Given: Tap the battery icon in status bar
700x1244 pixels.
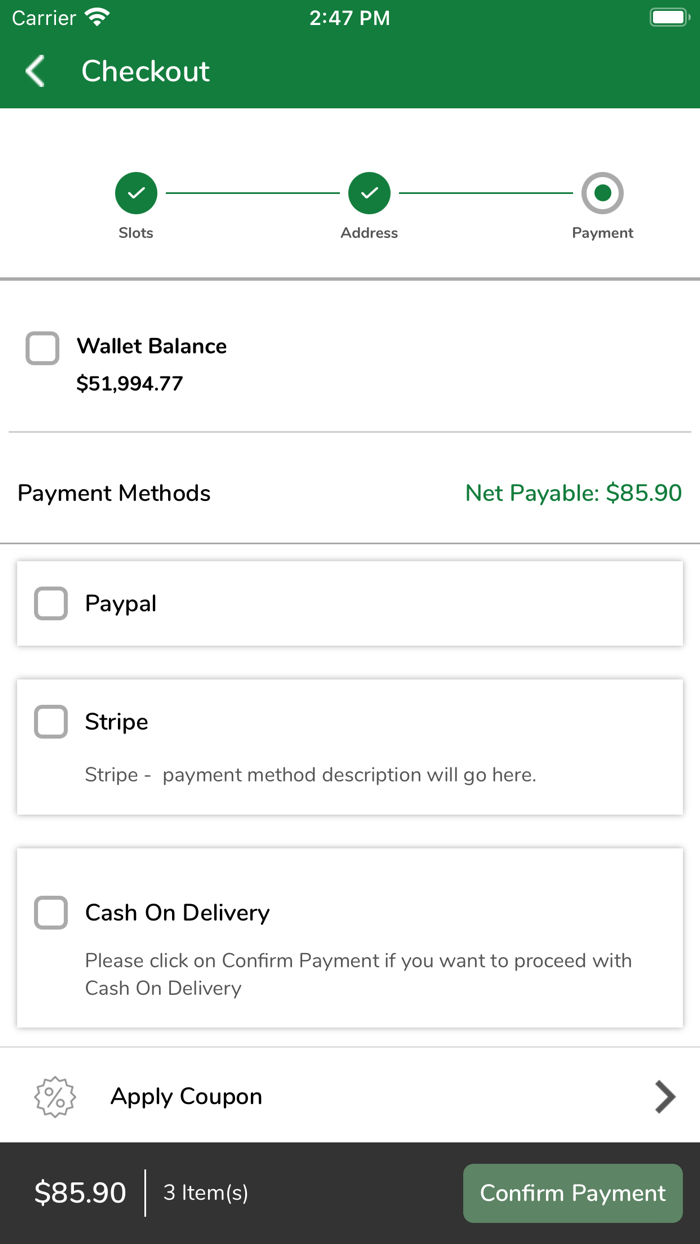Looking at the screenshot, I should click(666, 18).
